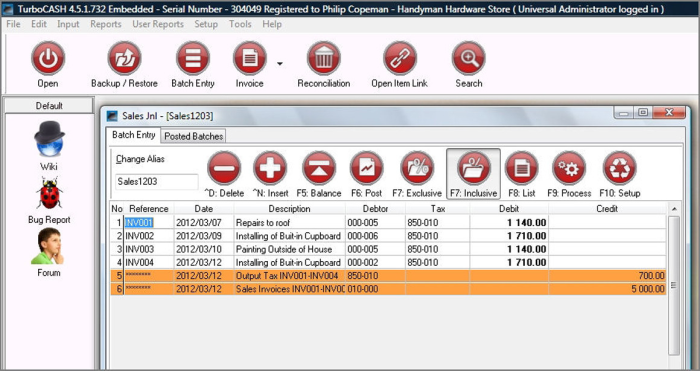The image size is (700, 371).
Task: Switch to the Posted Batches tab
Action: 193,136
